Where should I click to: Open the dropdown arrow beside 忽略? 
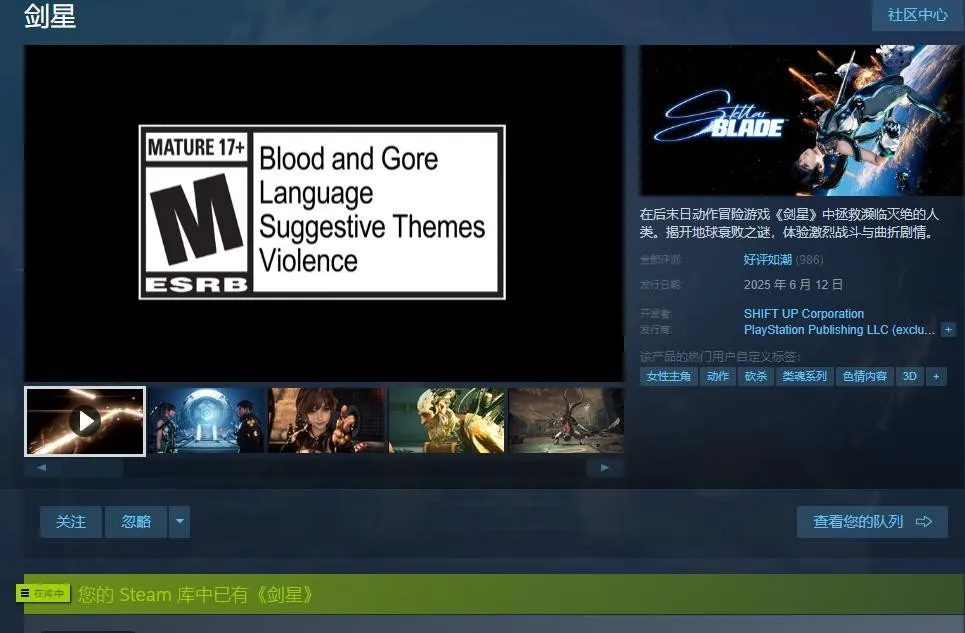click(x=179, y=521)
